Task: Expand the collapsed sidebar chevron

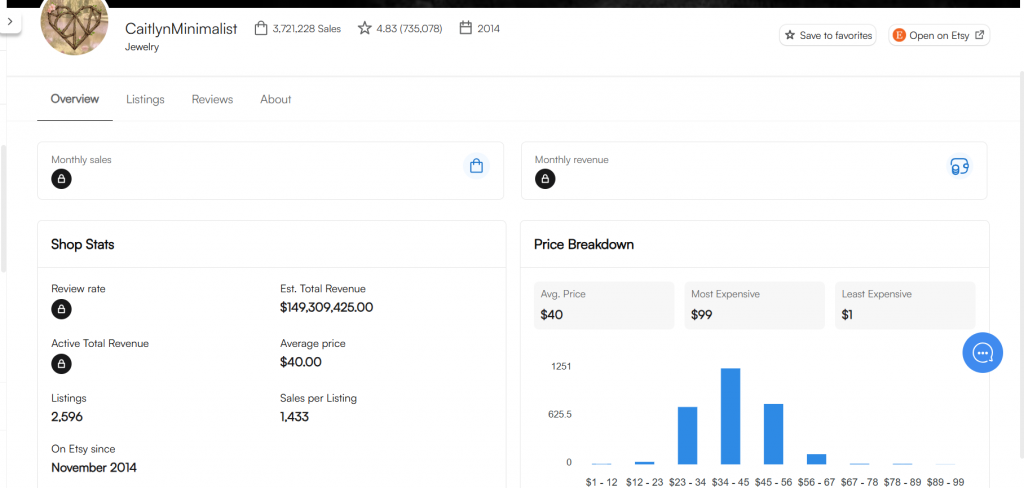Action: 10,22
